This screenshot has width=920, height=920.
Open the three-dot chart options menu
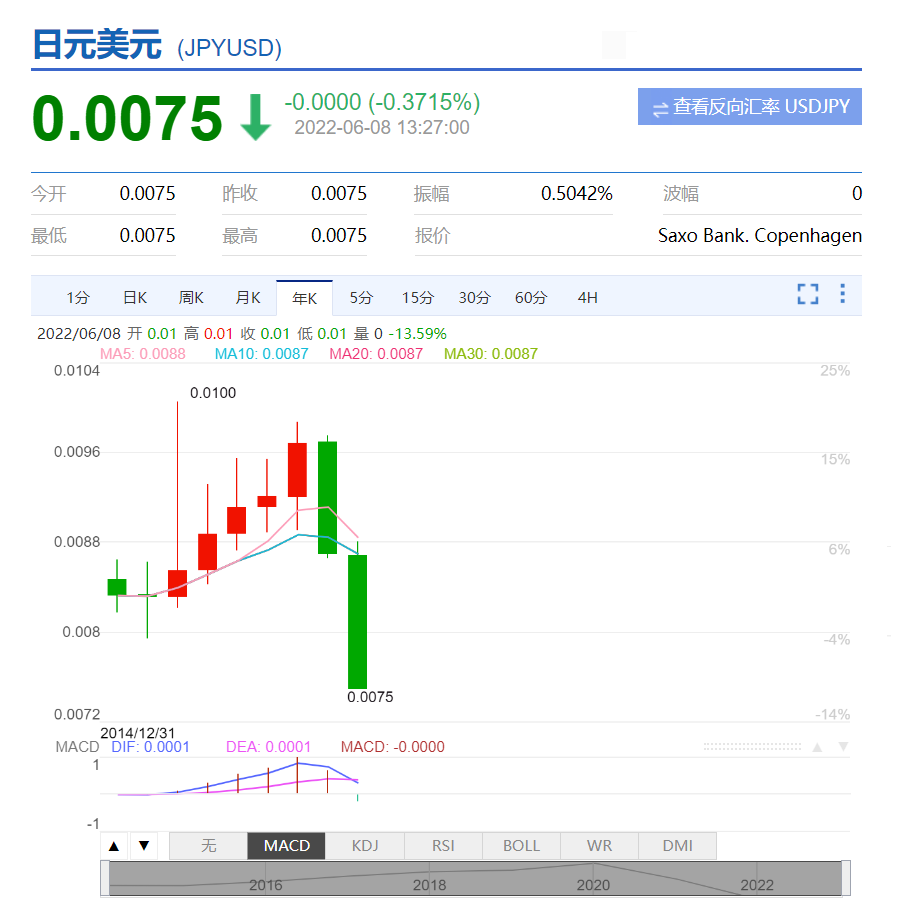(x=842, y=294)
